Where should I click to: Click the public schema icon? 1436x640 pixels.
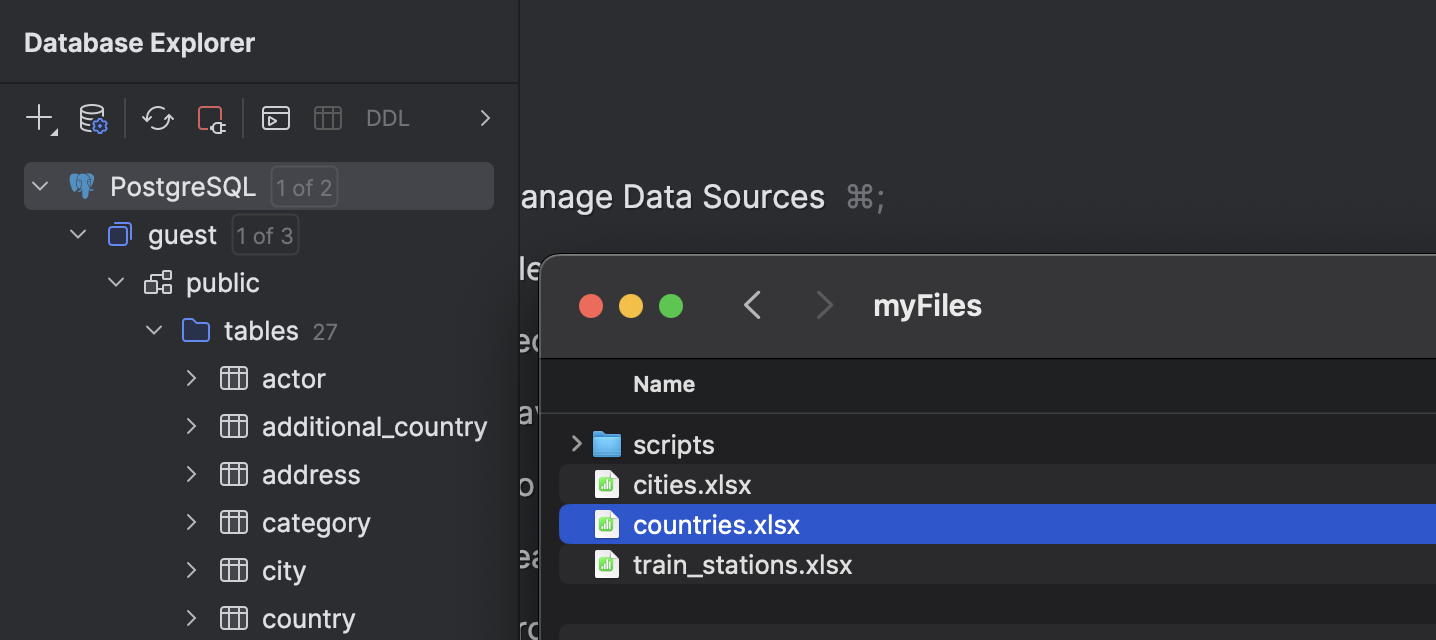pyautogui.click(x=157, y=282)
